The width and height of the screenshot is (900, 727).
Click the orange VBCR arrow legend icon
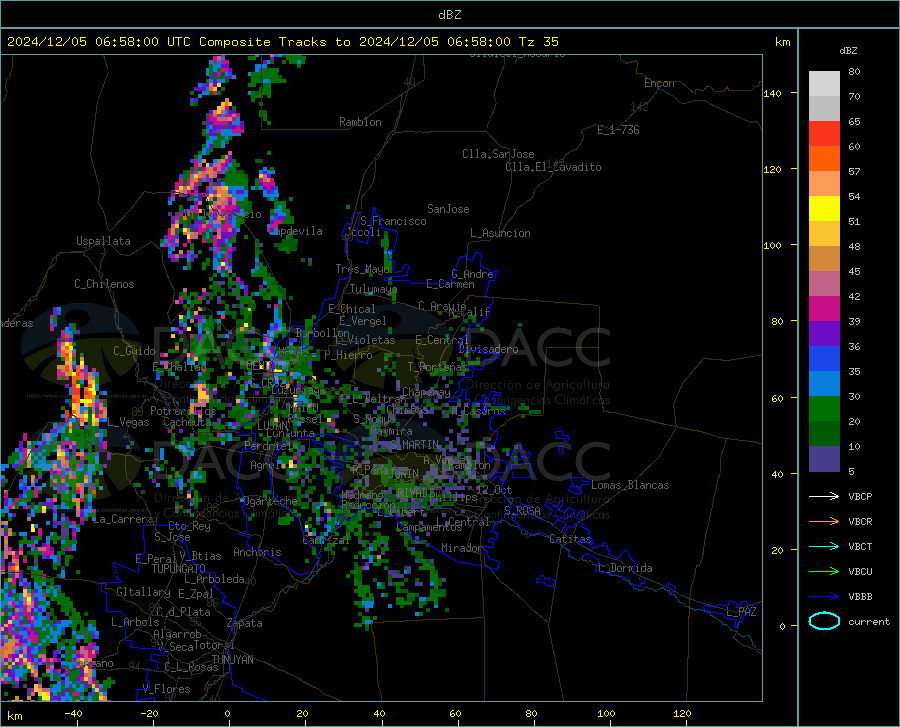pyautogui.click(x=824, y=522)
